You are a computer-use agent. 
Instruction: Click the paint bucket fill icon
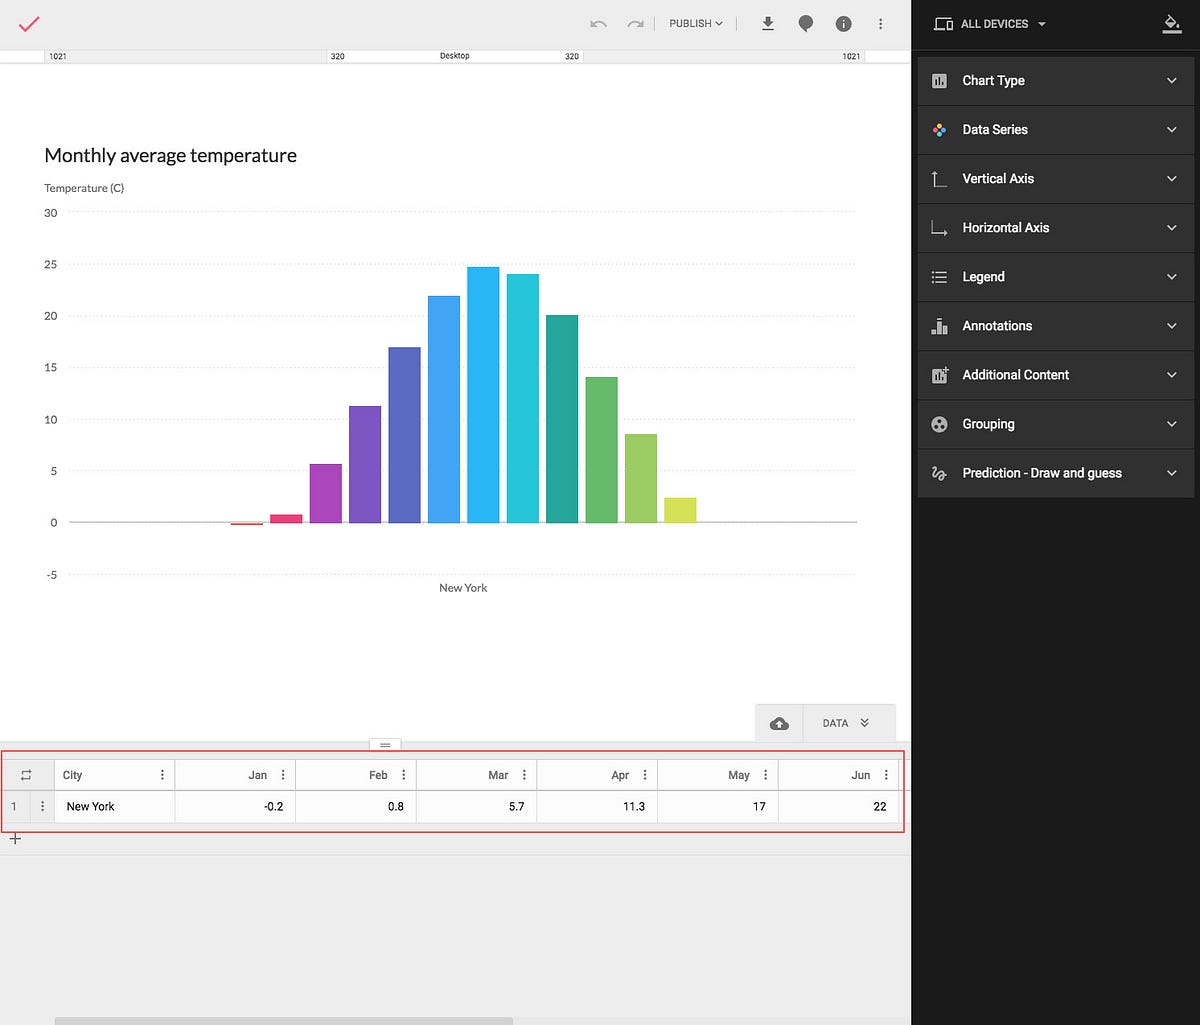1172,23
